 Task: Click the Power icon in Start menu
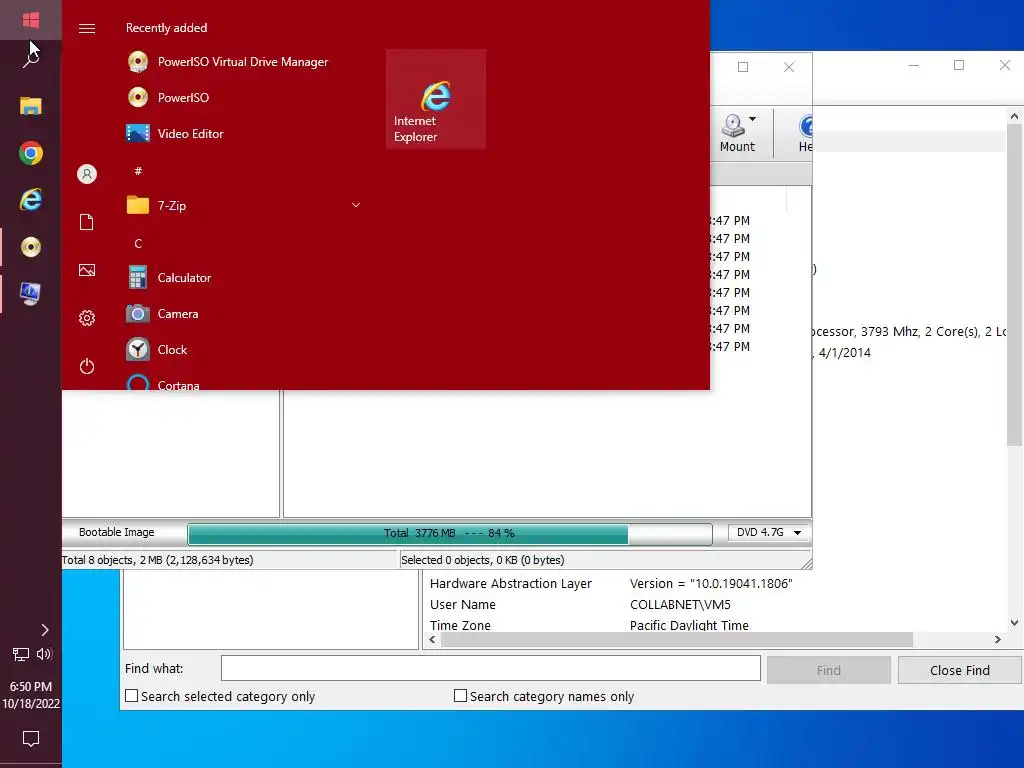[x=87, y=366]
